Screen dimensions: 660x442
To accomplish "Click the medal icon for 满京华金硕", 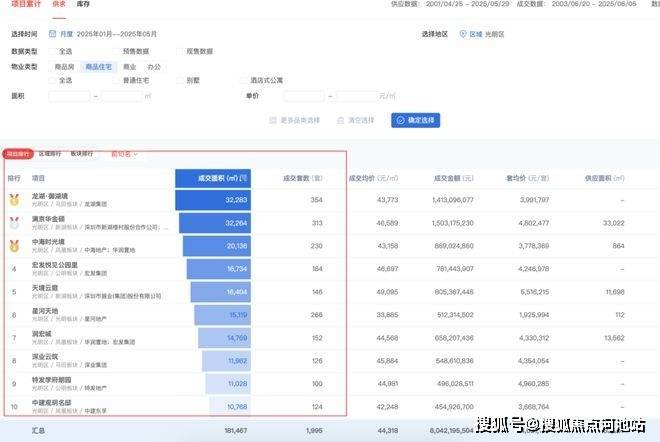I will pos(14,223).
